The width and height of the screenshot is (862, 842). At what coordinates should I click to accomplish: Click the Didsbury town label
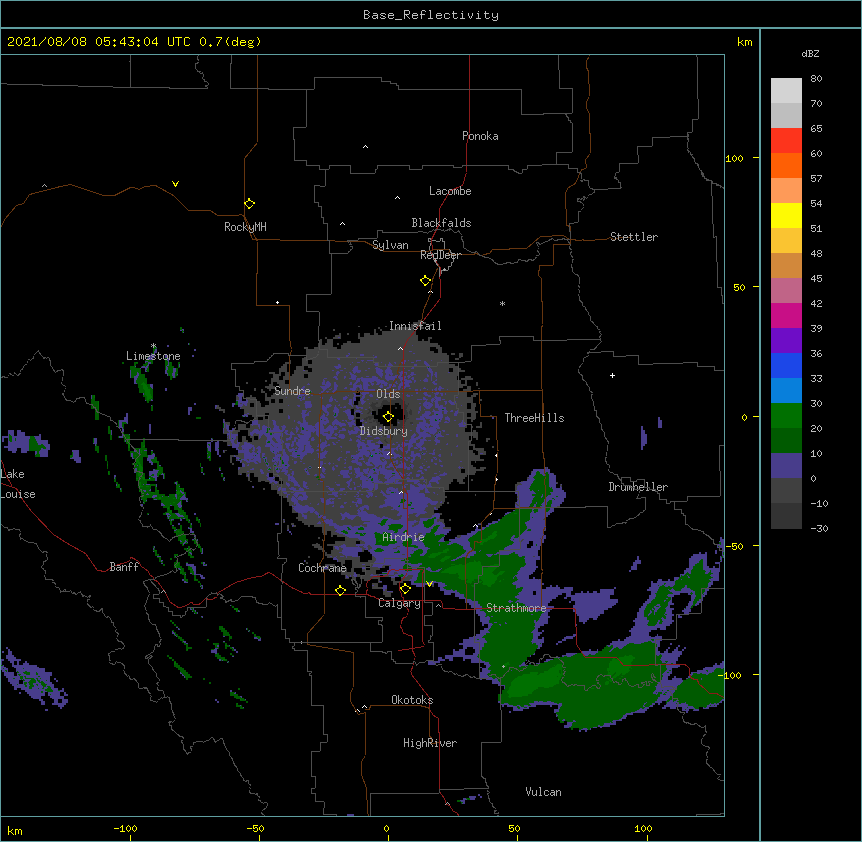[x=383, y=431]
